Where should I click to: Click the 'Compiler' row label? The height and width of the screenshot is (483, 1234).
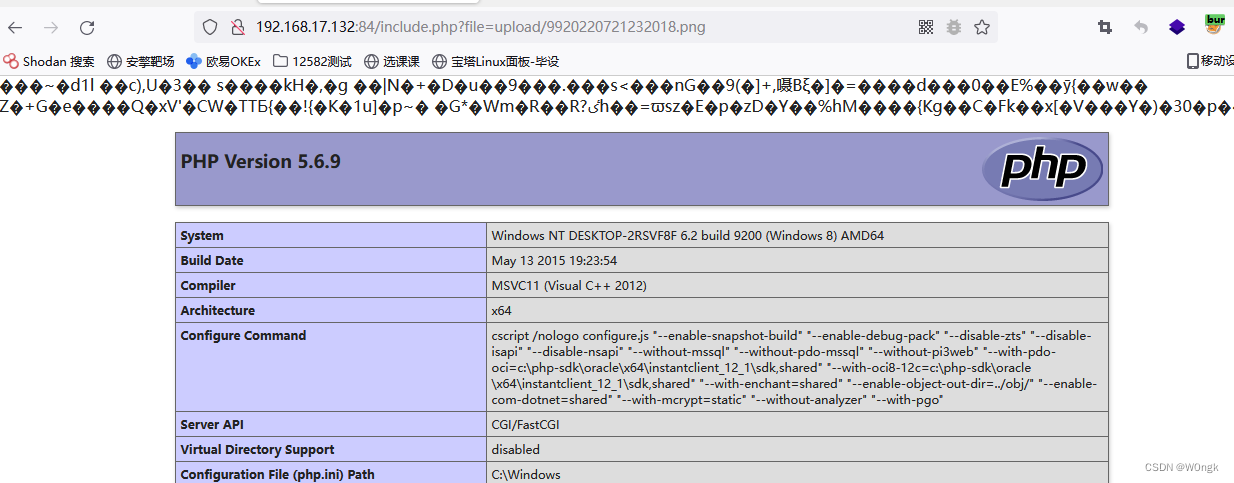(x=208, y=286)
